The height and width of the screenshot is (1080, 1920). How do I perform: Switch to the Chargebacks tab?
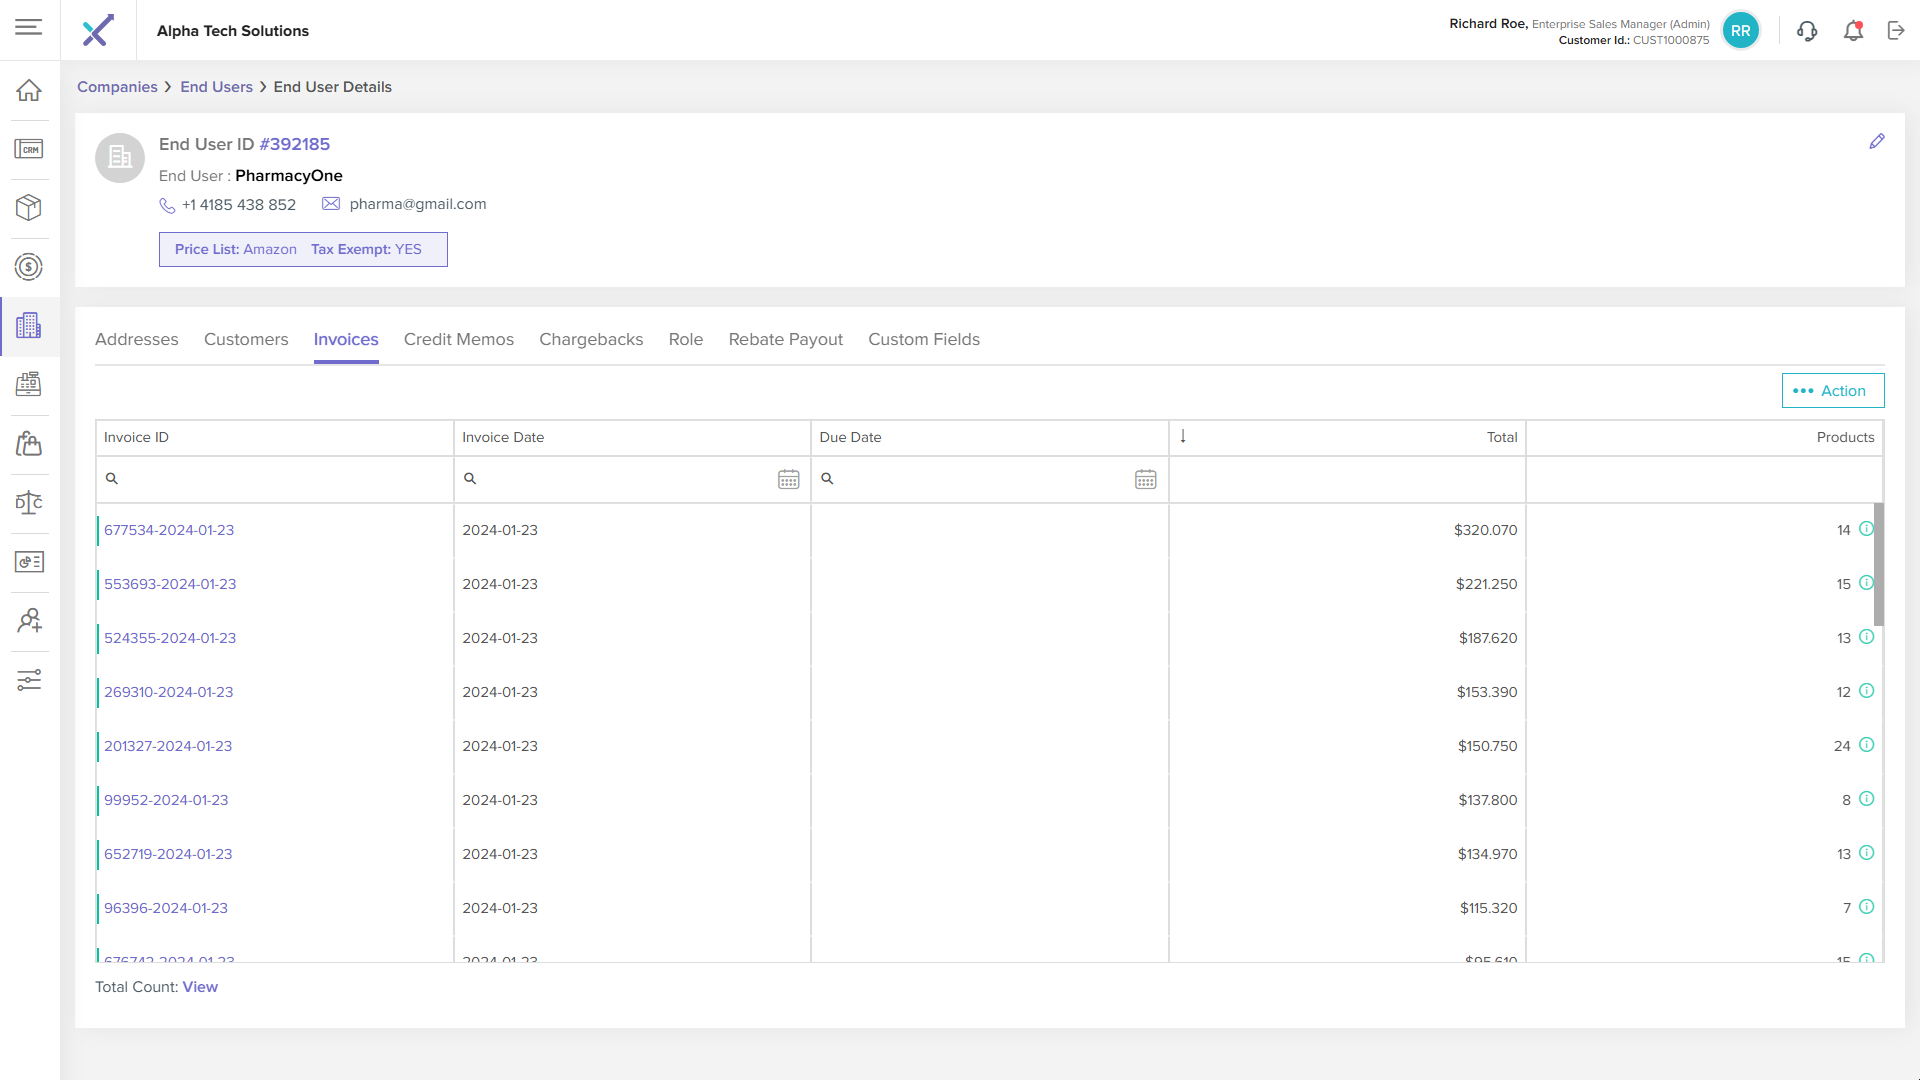[x=591, y=339]
